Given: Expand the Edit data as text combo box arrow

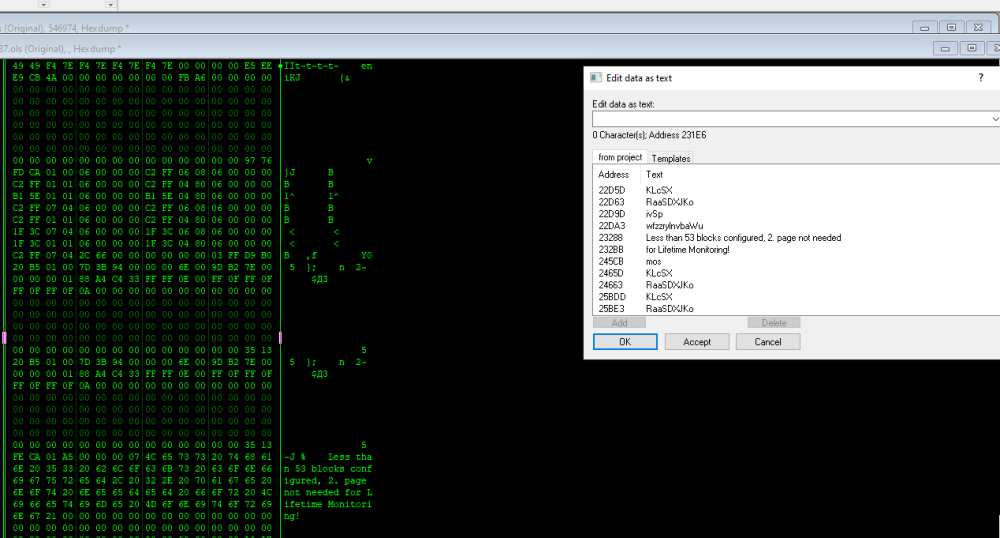Looking at the screenshot, I should click(994, 119).
